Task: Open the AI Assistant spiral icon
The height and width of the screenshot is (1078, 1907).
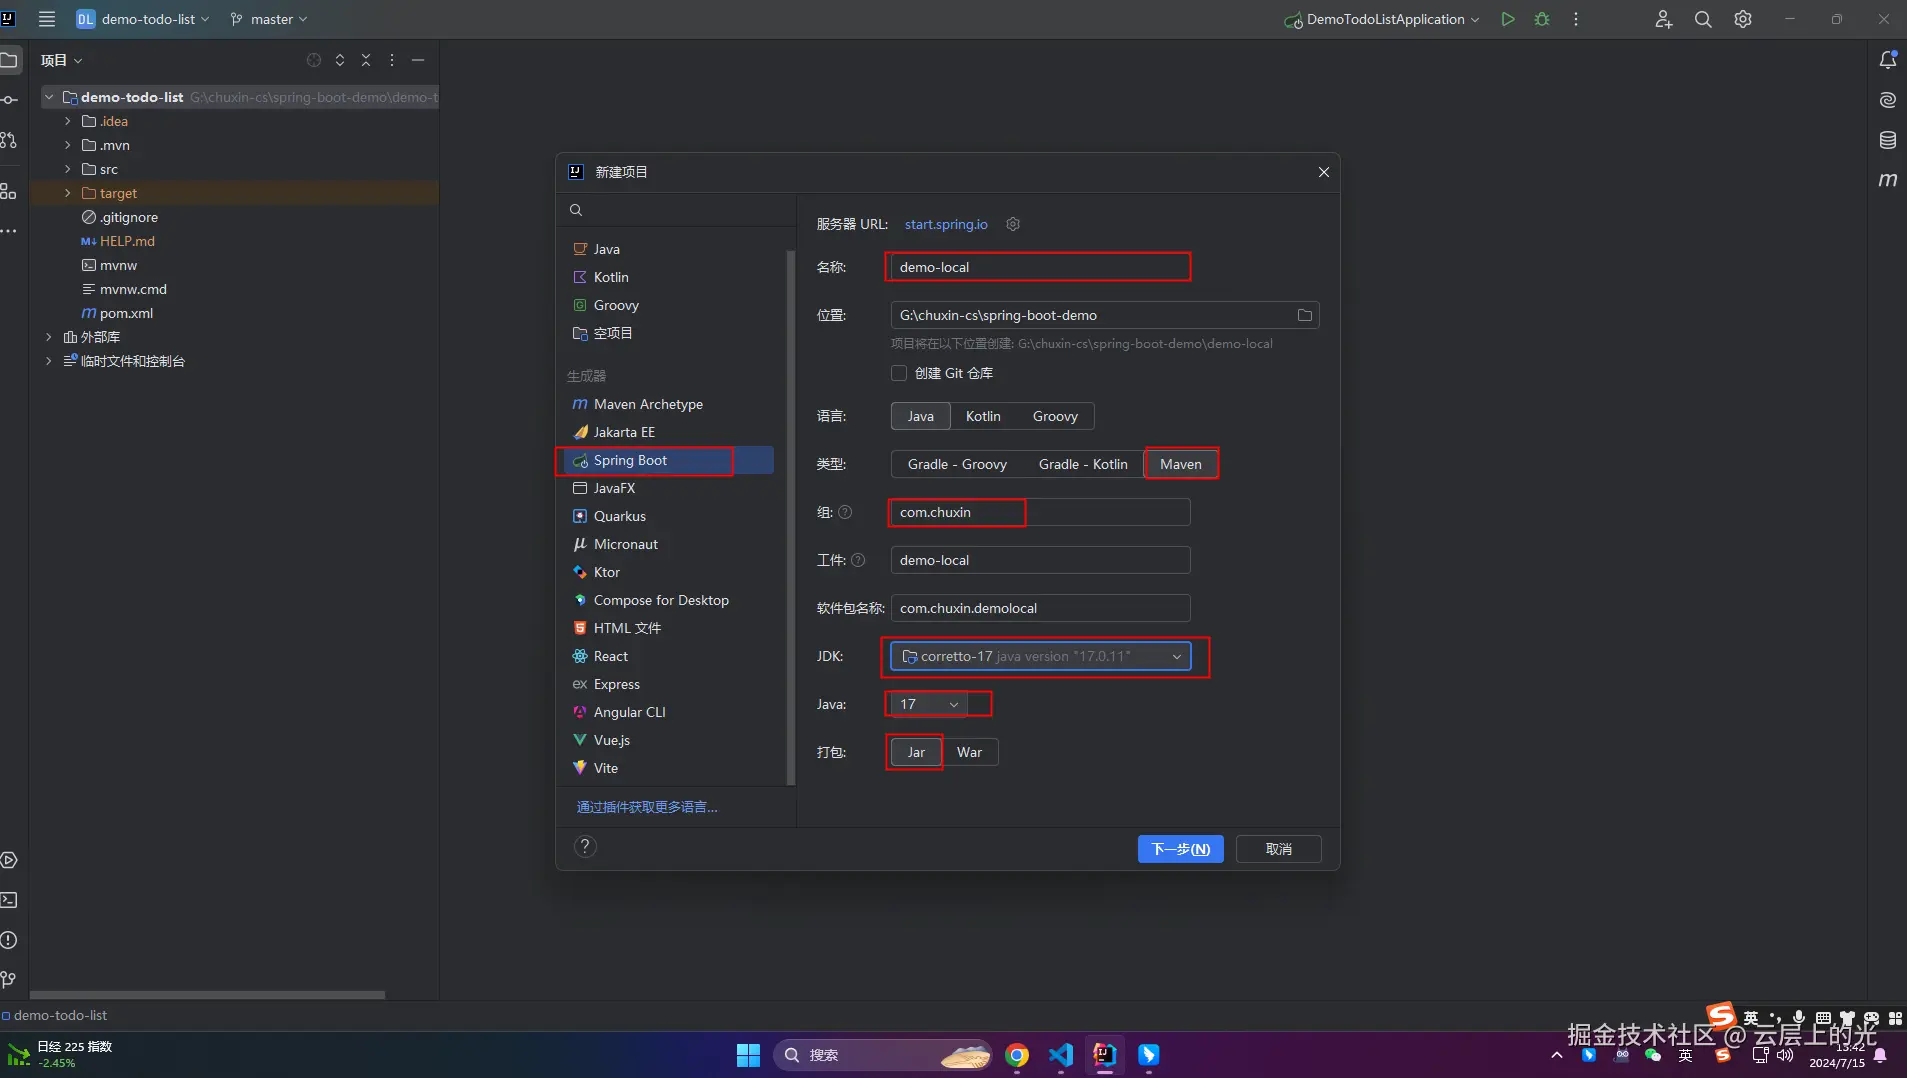Action: [1888, 100]
